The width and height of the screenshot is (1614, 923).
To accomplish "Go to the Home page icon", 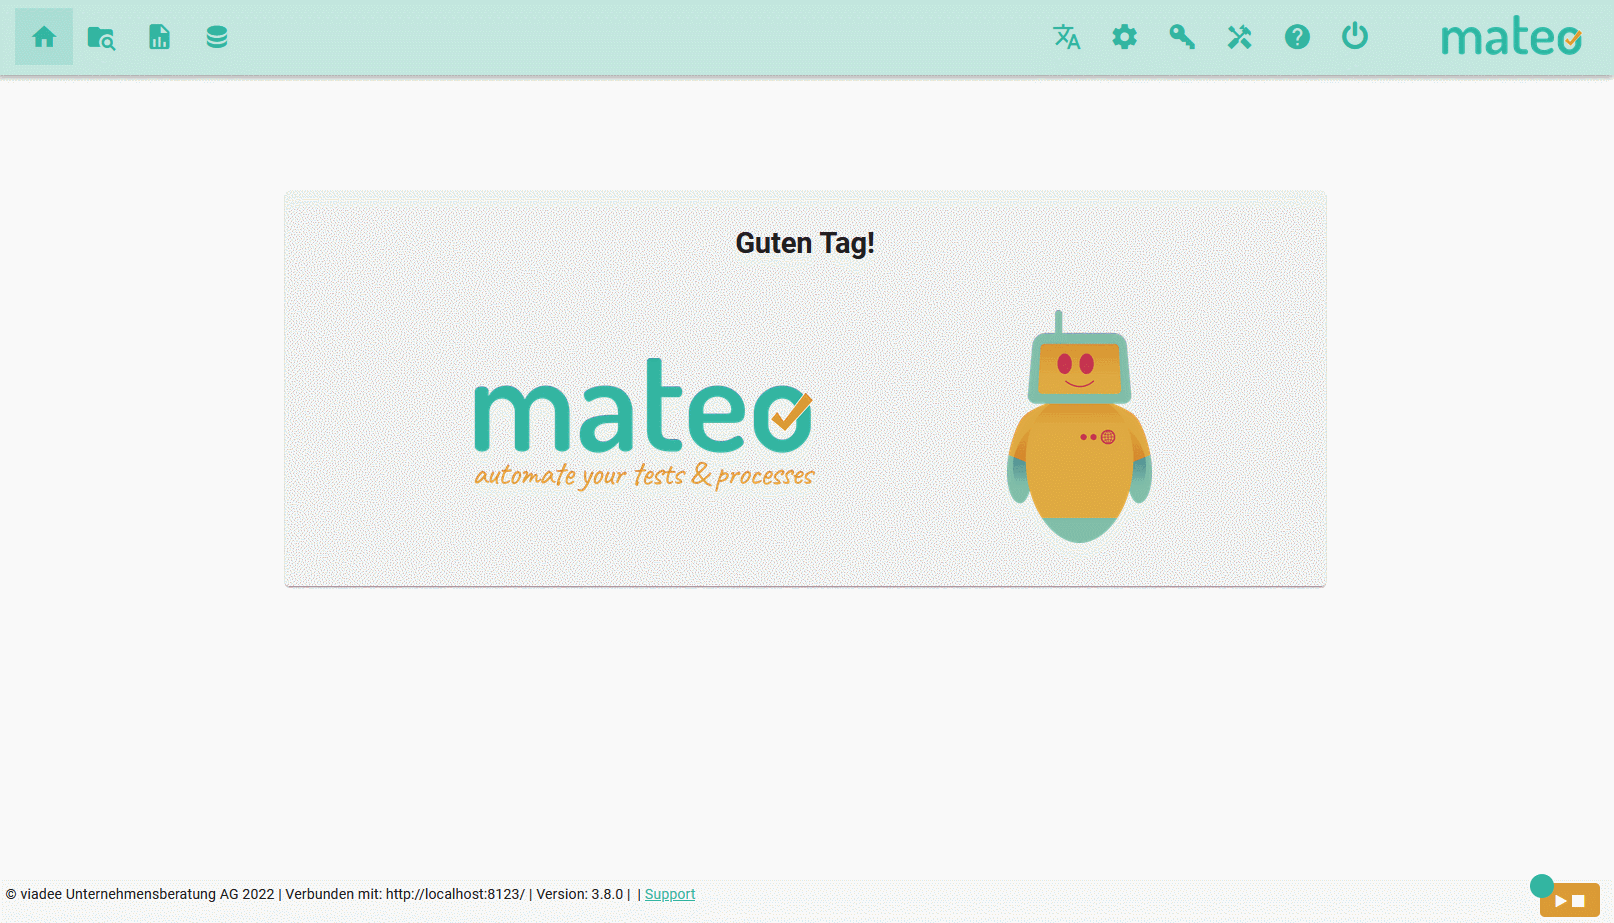I will 44,37.
